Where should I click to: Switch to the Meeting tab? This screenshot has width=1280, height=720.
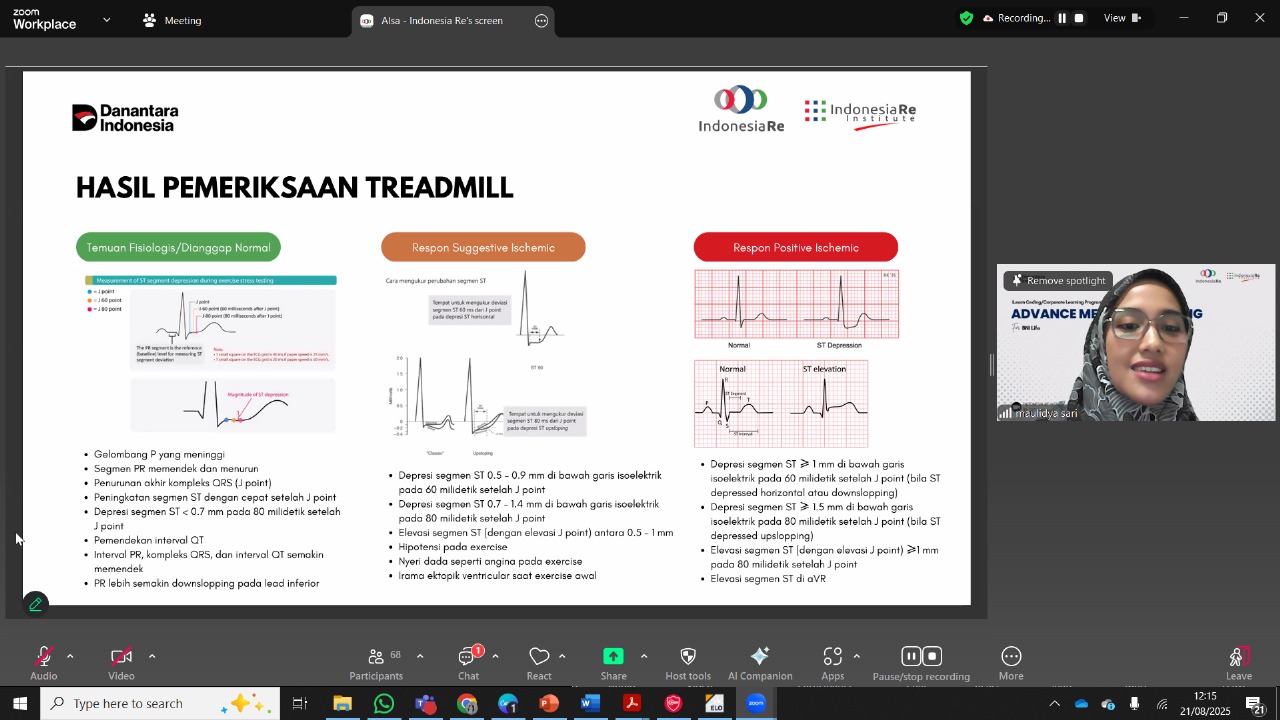[172, 20]
